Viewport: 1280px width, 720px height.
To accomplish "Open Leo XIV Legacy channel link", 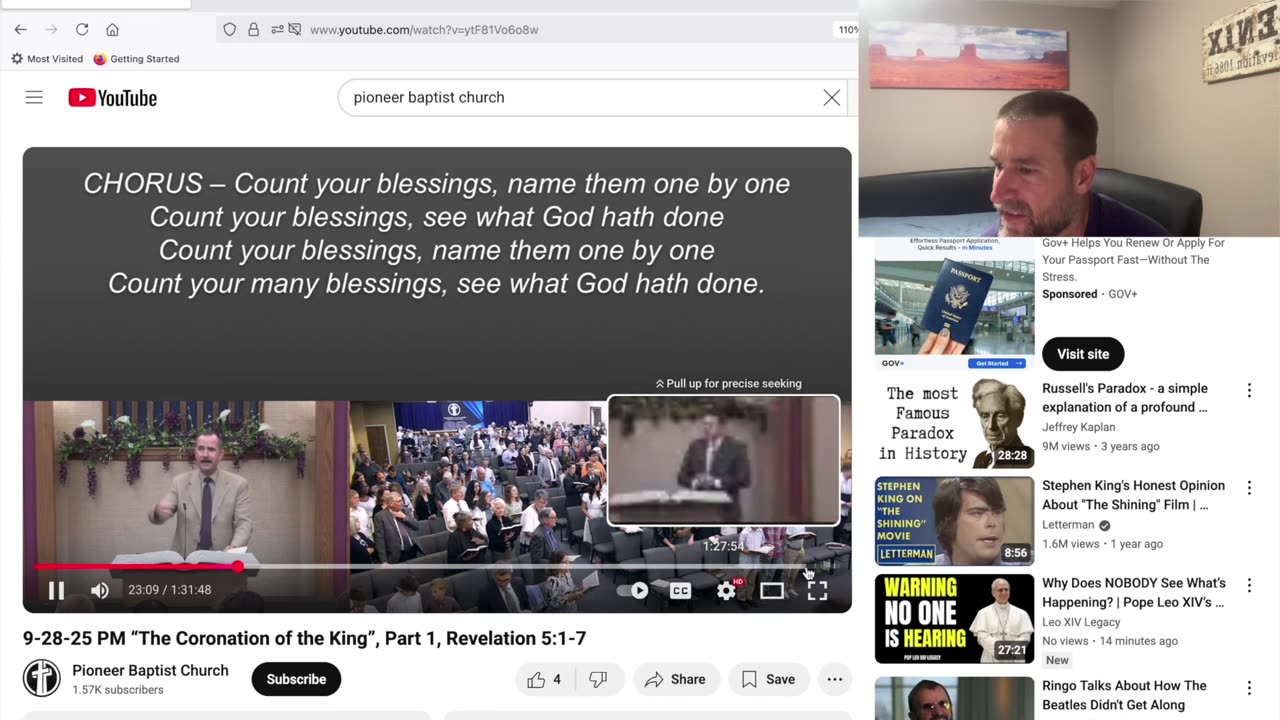I will (1083, 622).
